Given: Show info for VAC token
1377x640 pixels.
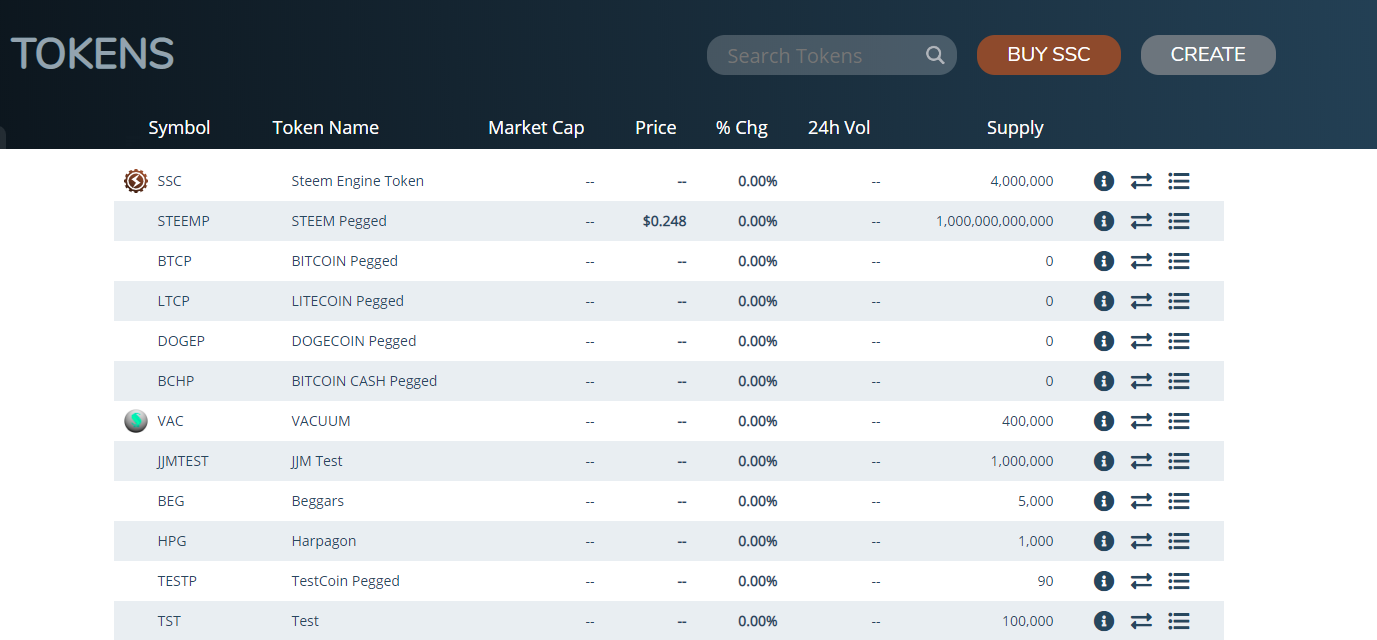Looking at the screenshot, I should pos(1104,421).
